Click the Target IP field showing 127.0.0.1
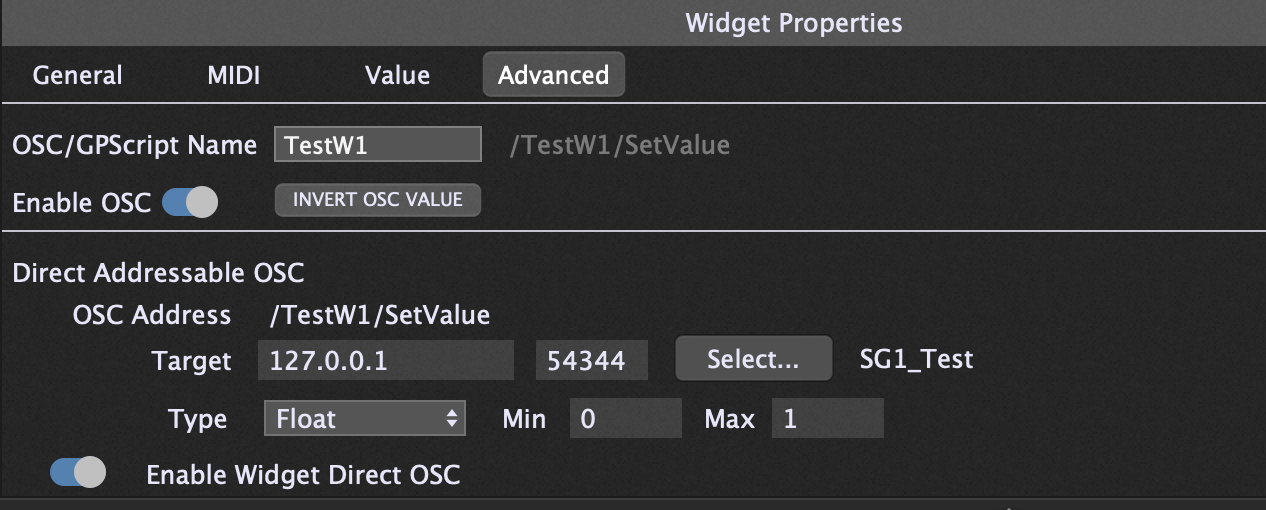Screen dimensions: 1266x510 (385, 361)
